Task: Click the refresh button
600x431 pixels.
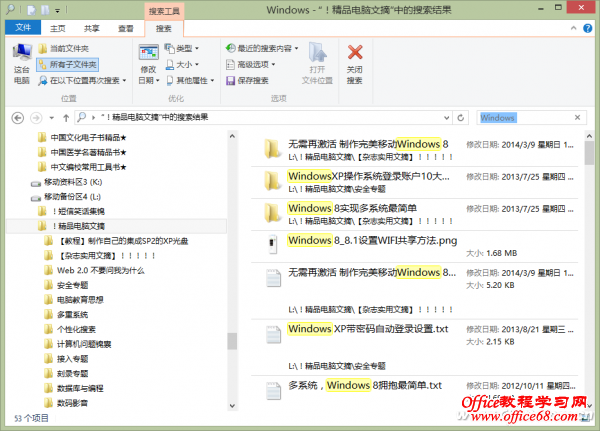Action: pyautogui.click(x=461, y=118)
